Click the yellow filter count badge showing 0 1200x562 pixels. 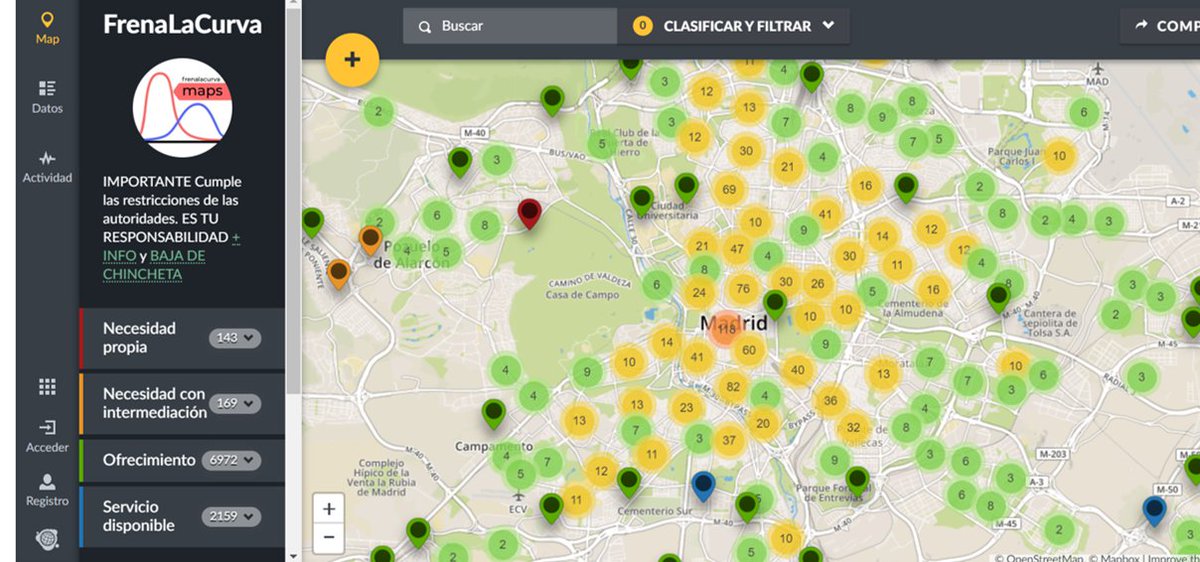click(x=643, y=26)
